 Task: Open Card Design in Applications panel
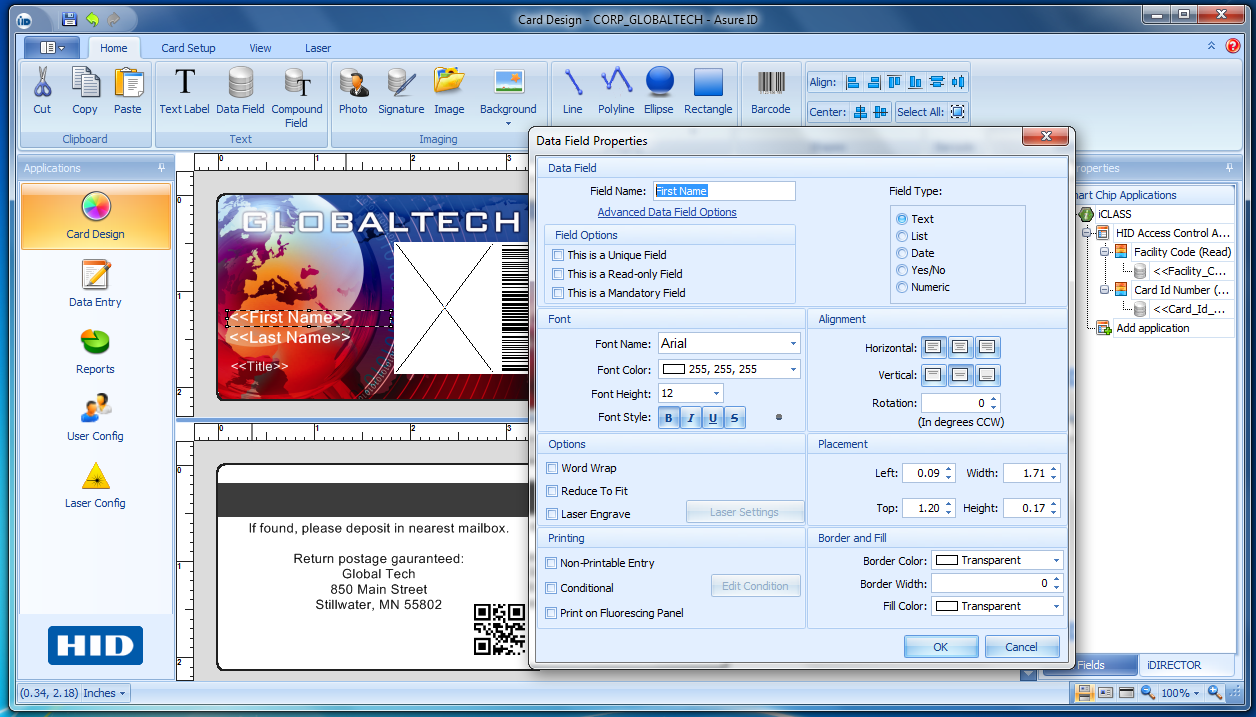[96, 216]
